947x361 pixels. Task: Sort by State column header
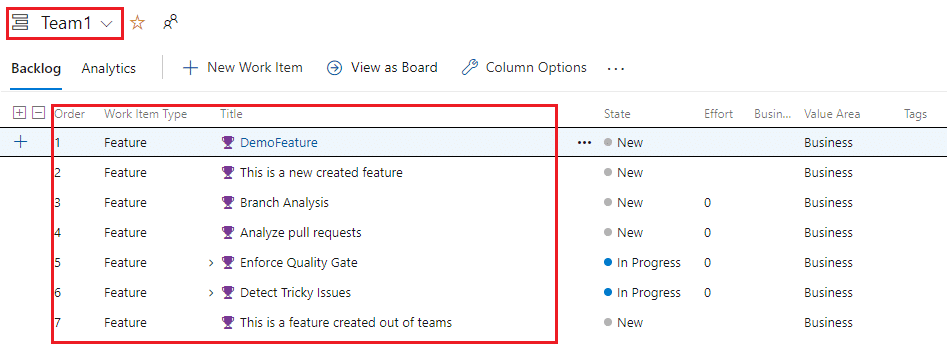(617, 114)
